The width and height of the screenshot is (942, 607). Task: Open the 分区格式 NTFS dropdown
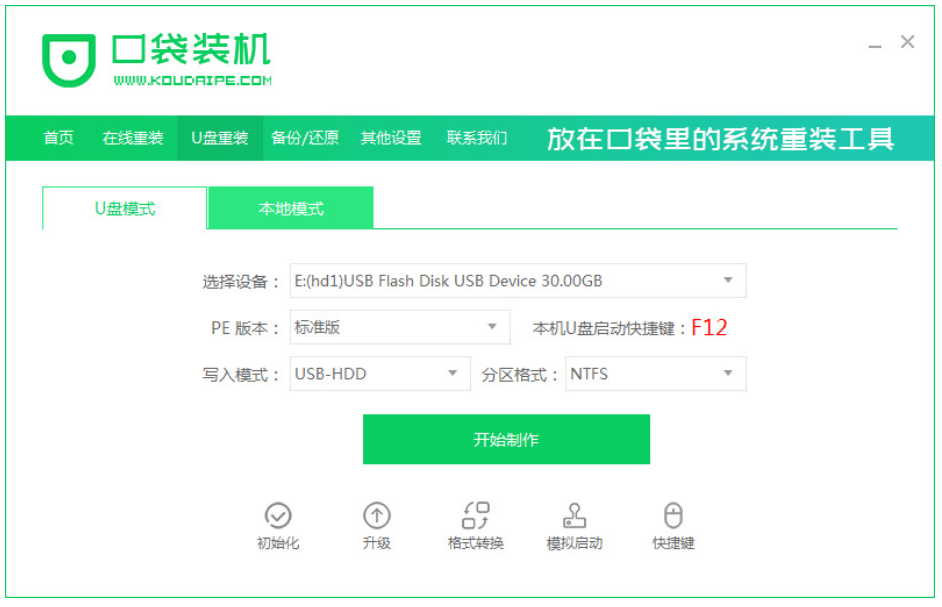tap(655, 374)
